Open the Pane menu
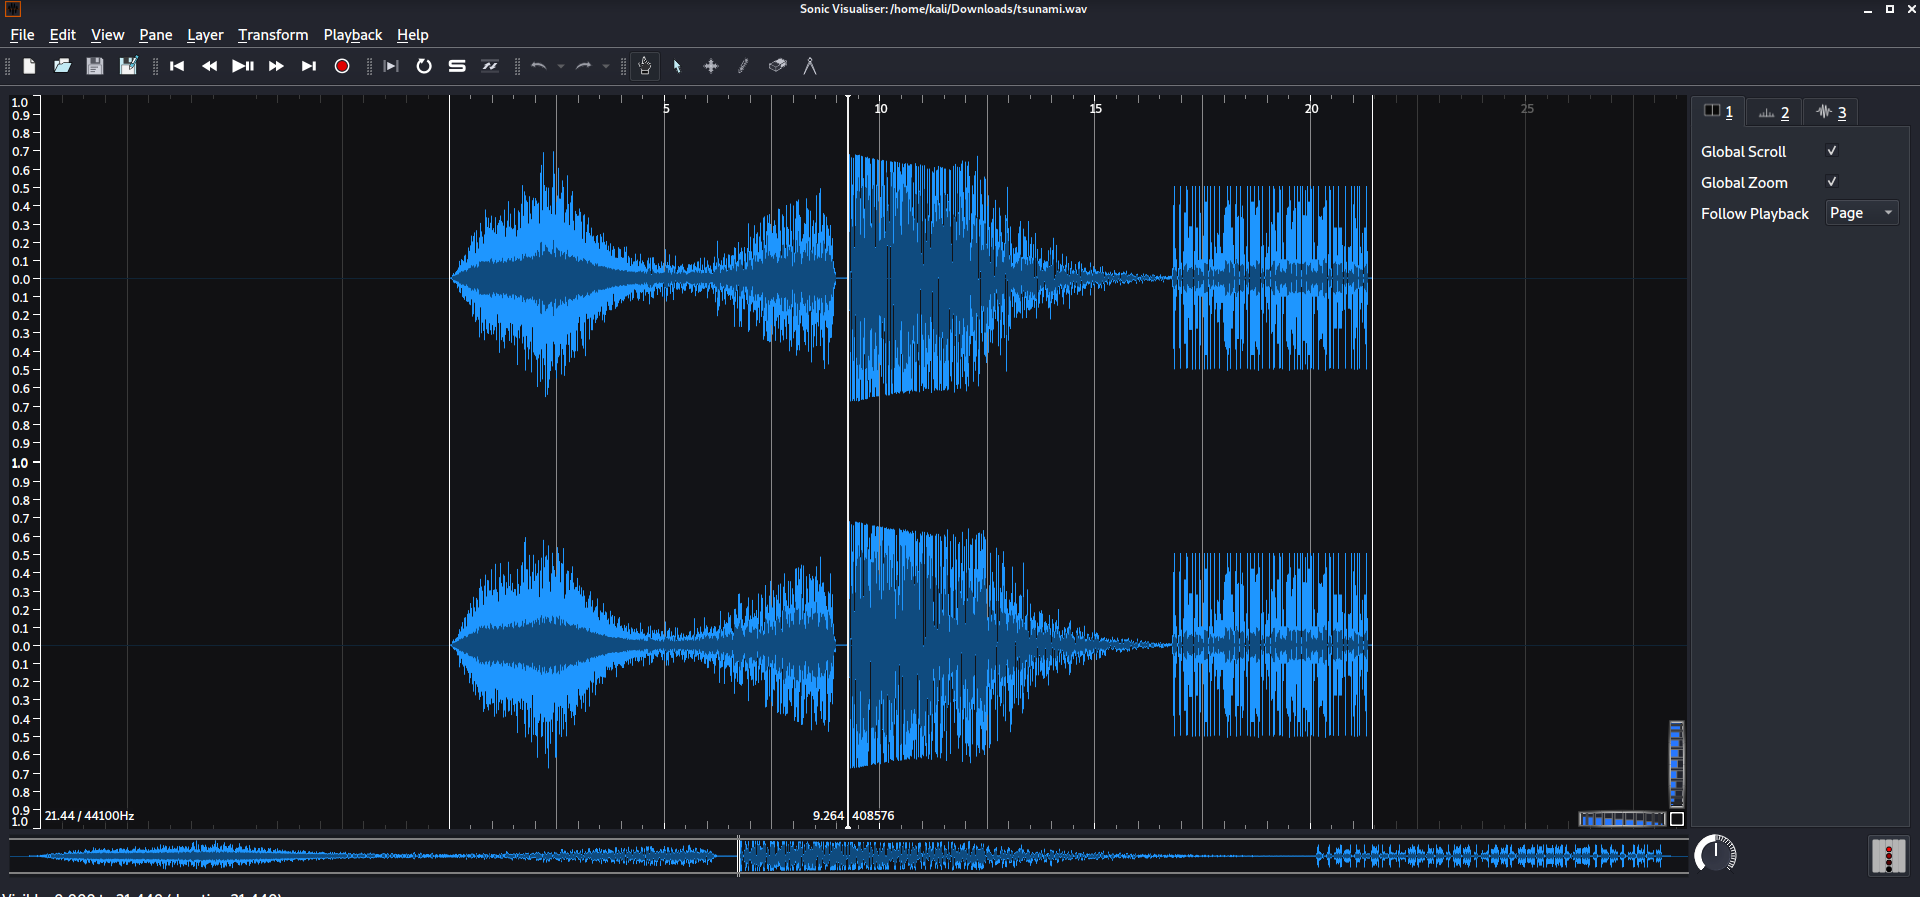 pos(156,35)
